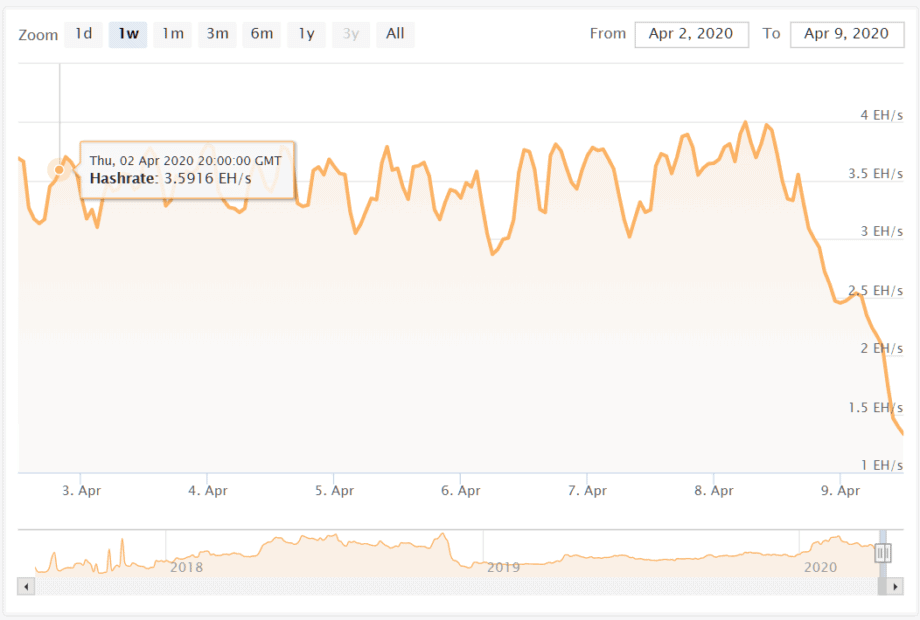Select the 1d zoom range
920x620 pixels.
tap(83, 34)
